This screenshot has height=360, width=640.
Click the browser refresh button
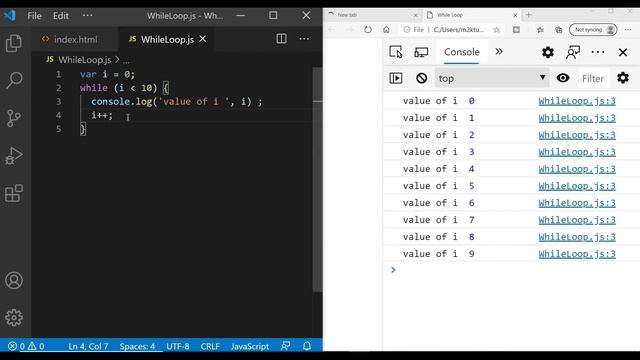click(x=368, y=29)
